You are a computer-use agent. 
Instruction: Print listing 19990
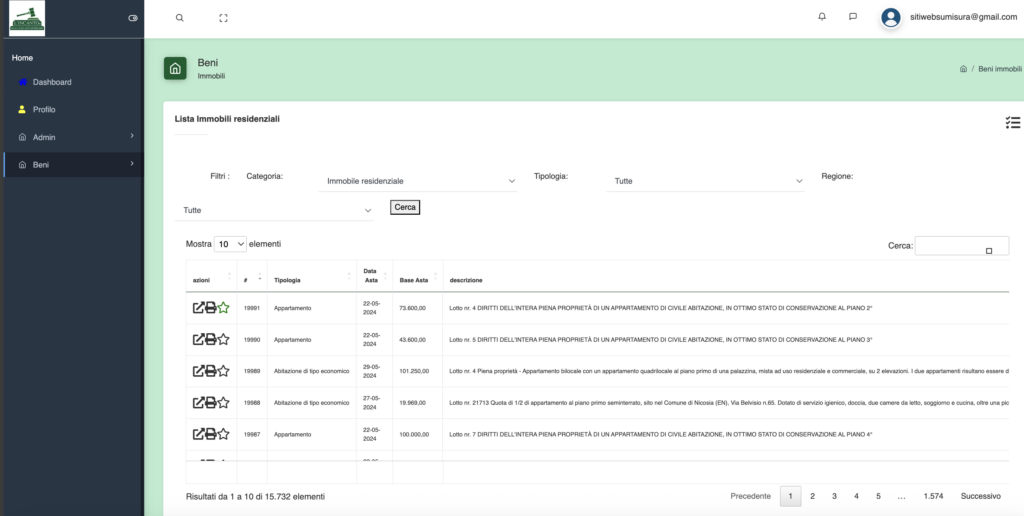211,340
